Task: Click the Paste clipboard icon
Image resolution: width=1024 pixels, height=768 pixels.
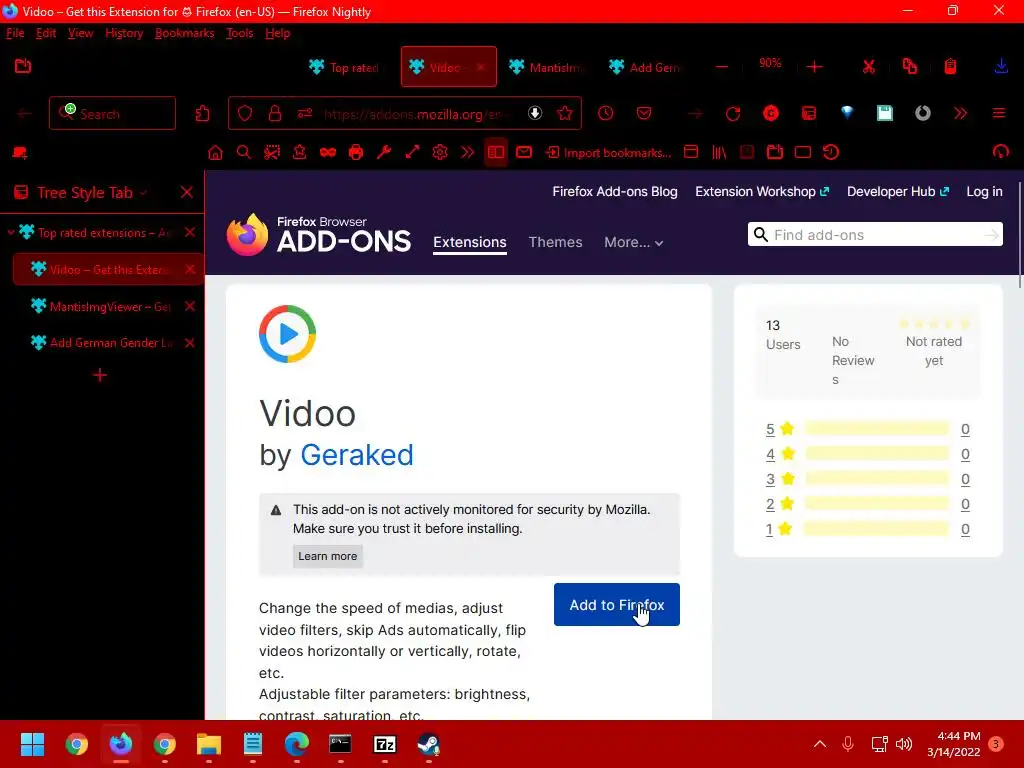Action: point(950,67)
